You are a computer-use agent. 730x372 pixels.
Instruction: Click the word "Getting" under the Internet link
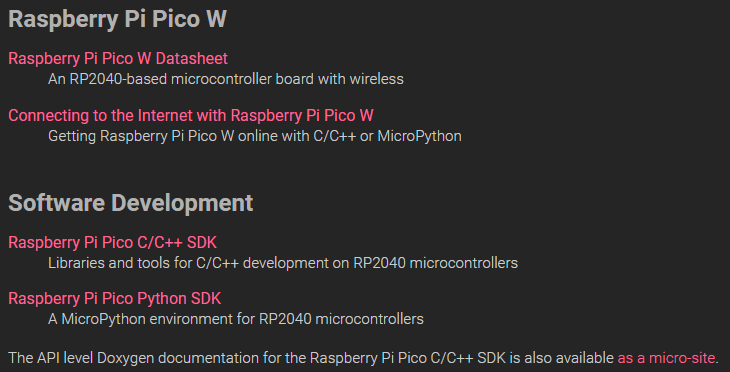(x=73, y=136)
